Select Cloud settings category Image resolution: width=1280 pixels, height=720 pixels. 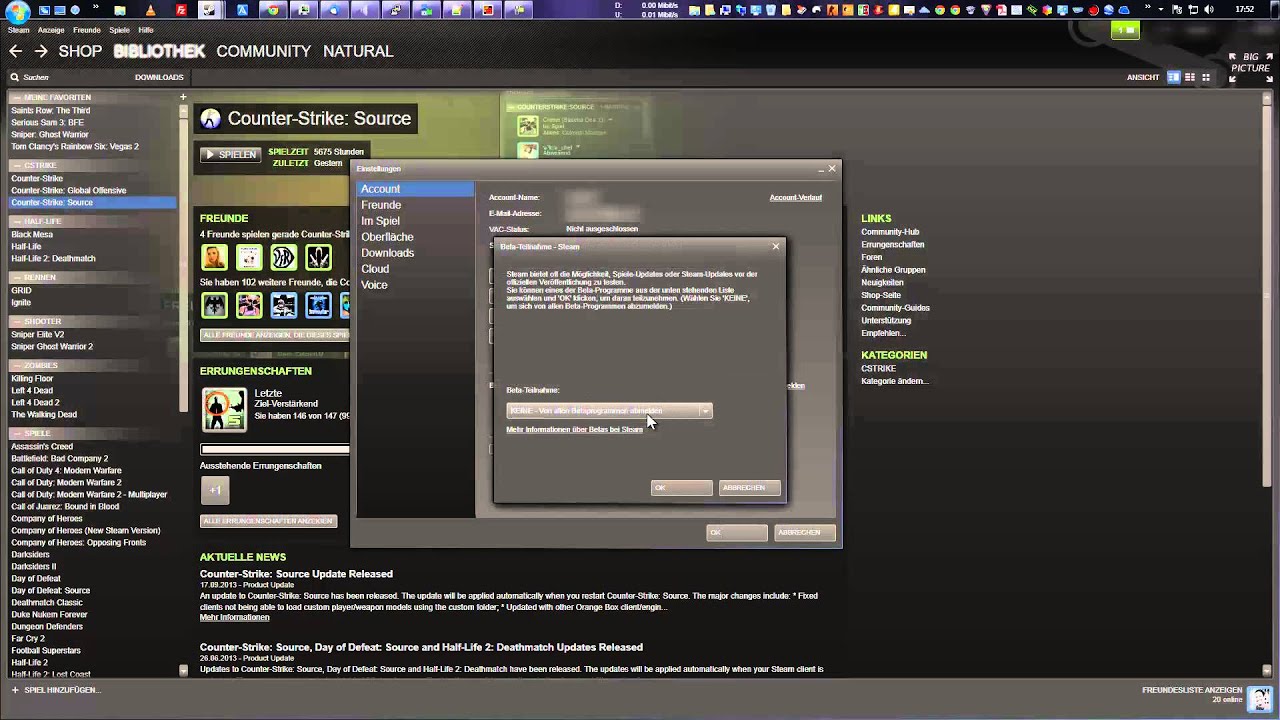pos(415,269)
